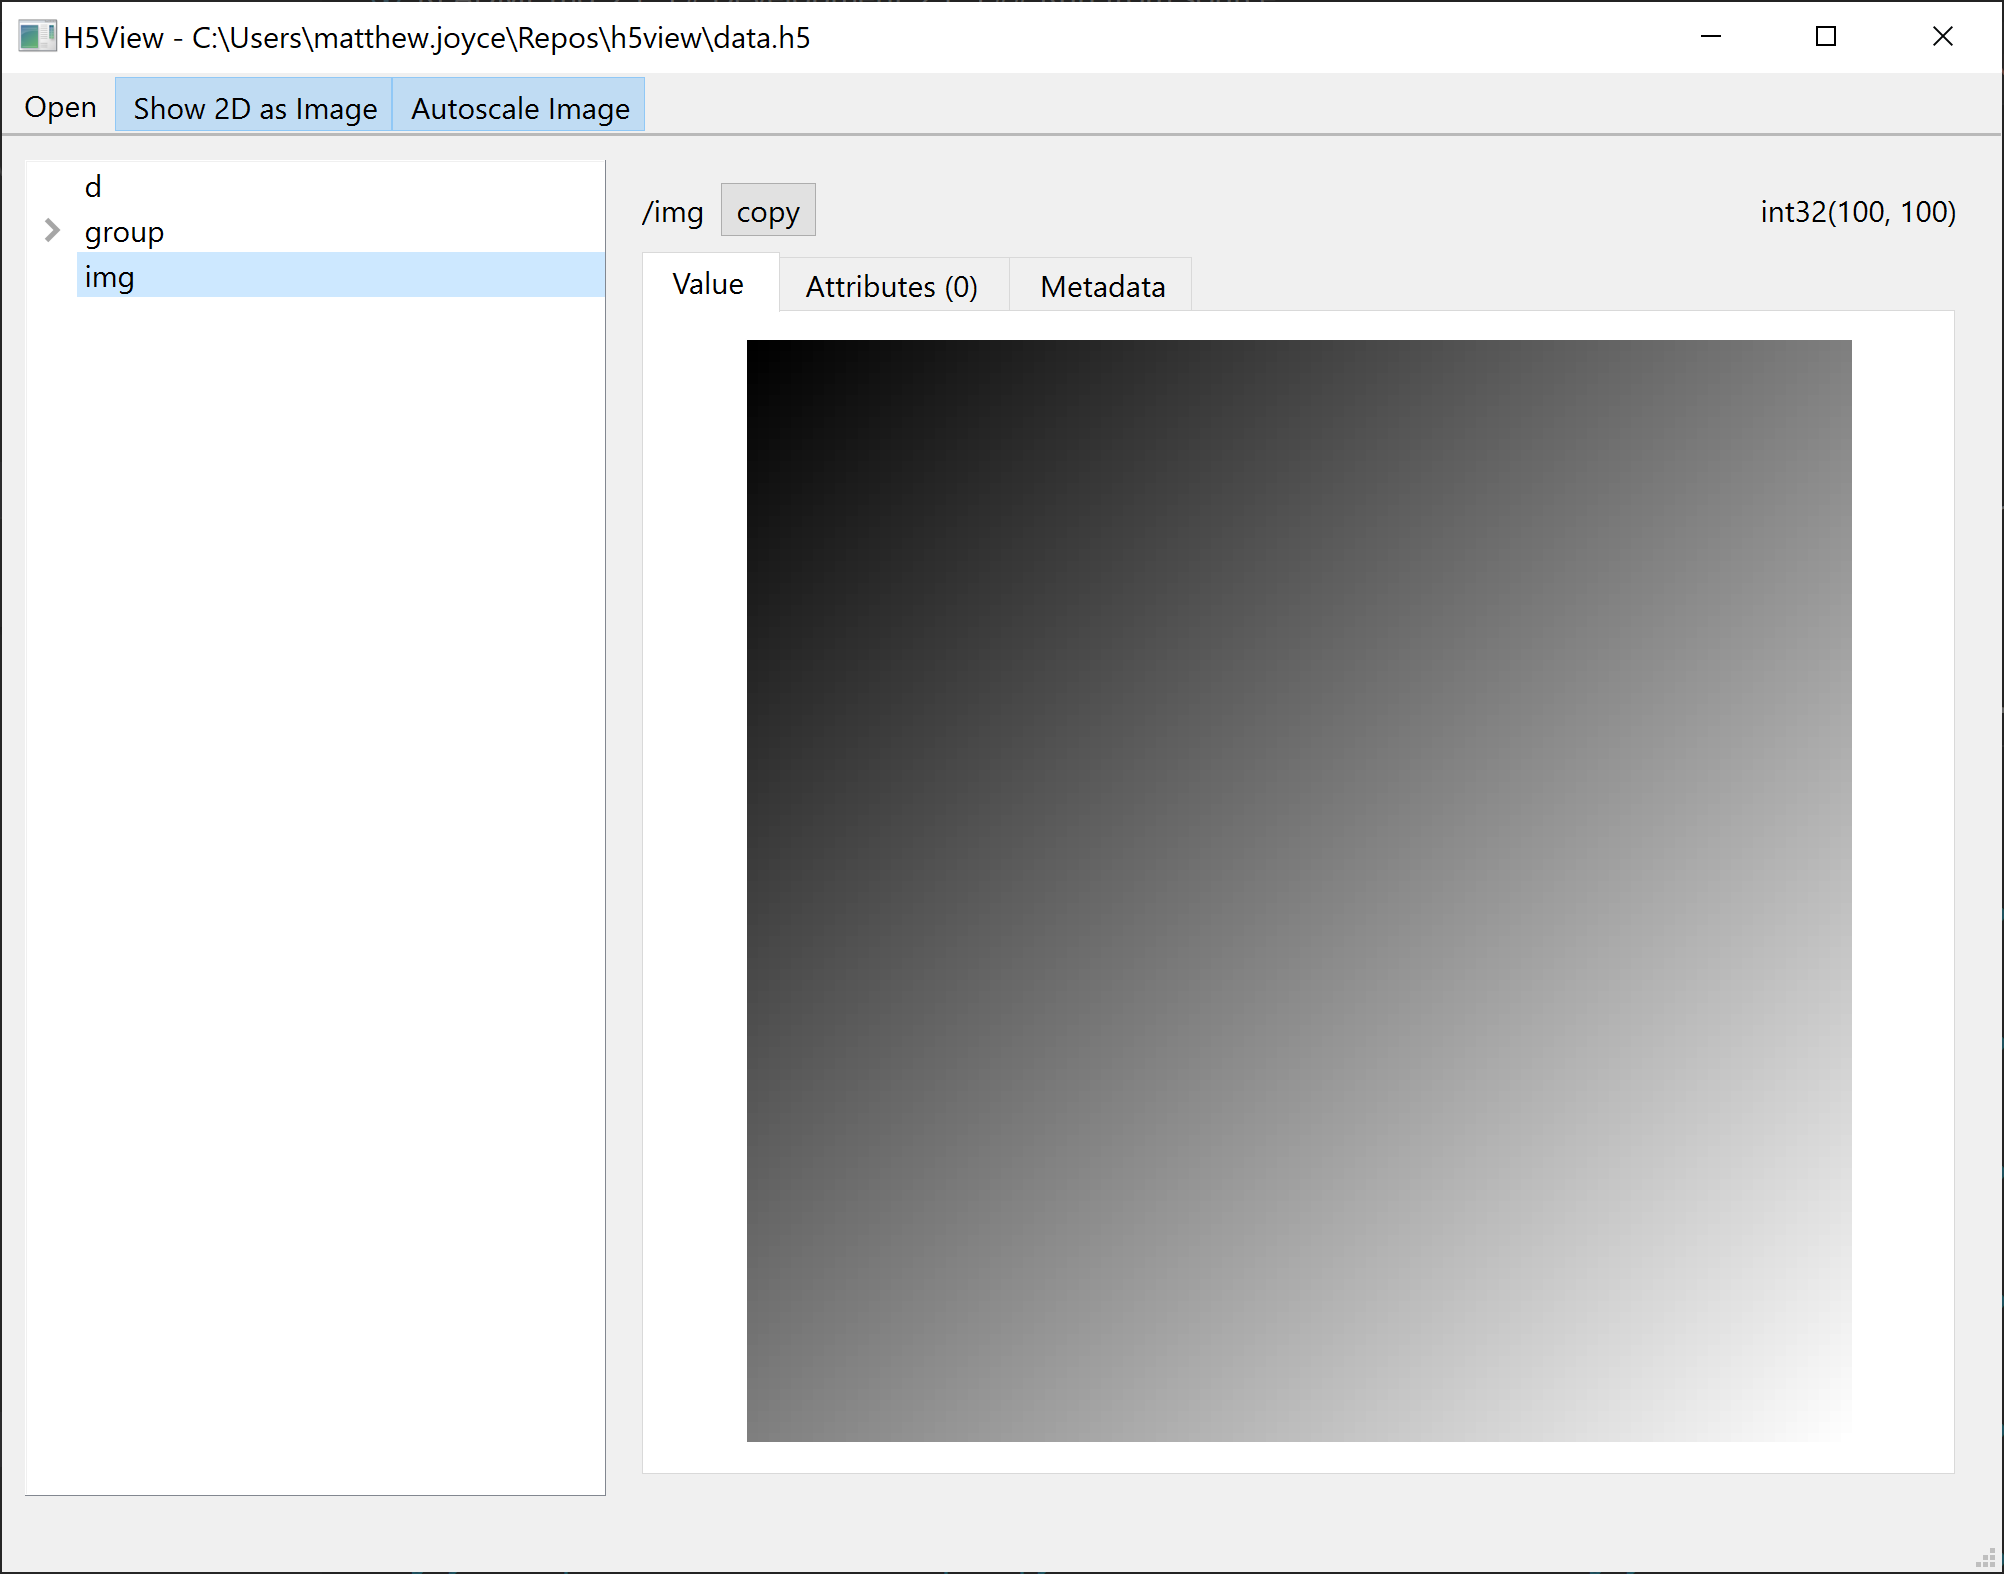Click the Open button to load a file
This screenshot has height=1574, width=2004.
[60, 106]
